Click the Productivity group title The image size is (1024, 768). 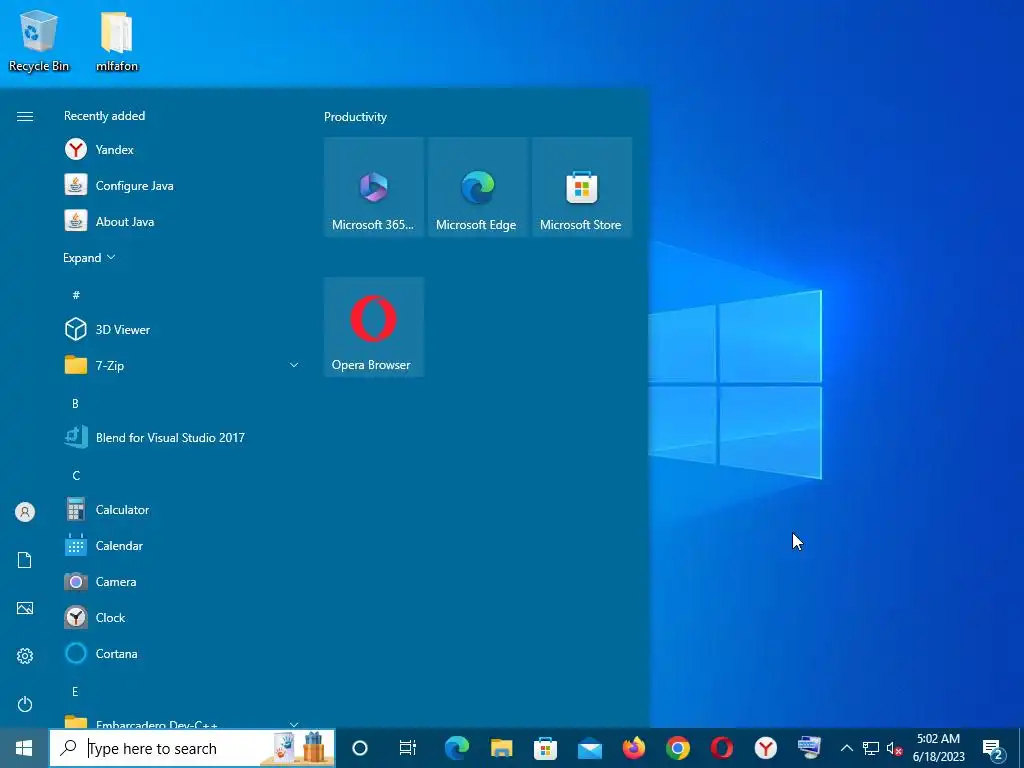click(355, 117)
